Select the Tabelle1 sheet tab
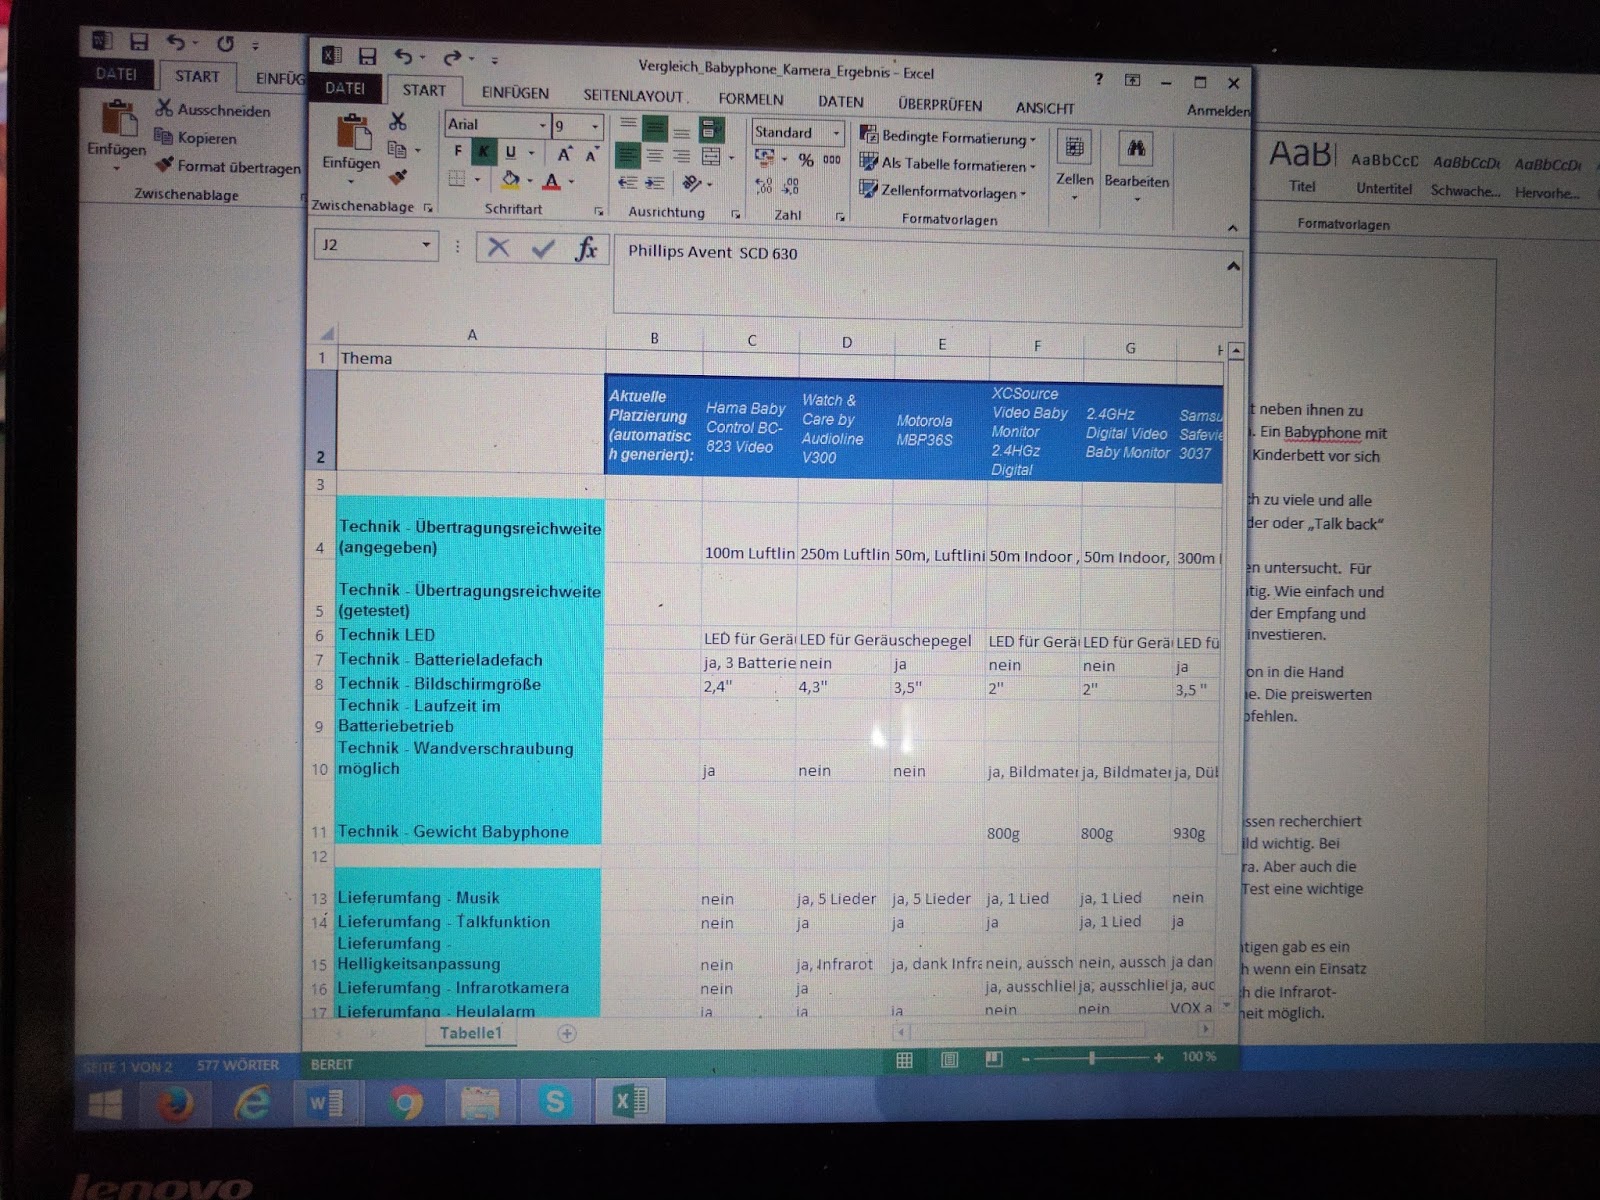 [x=471, y=1033]
